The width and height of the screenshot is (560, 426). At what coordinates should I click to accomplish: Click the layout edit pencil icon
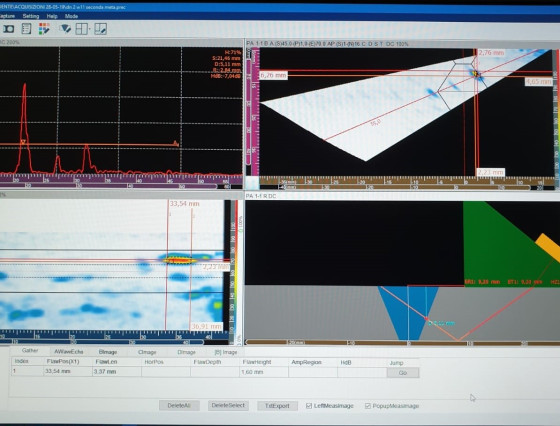pos(100,29)
